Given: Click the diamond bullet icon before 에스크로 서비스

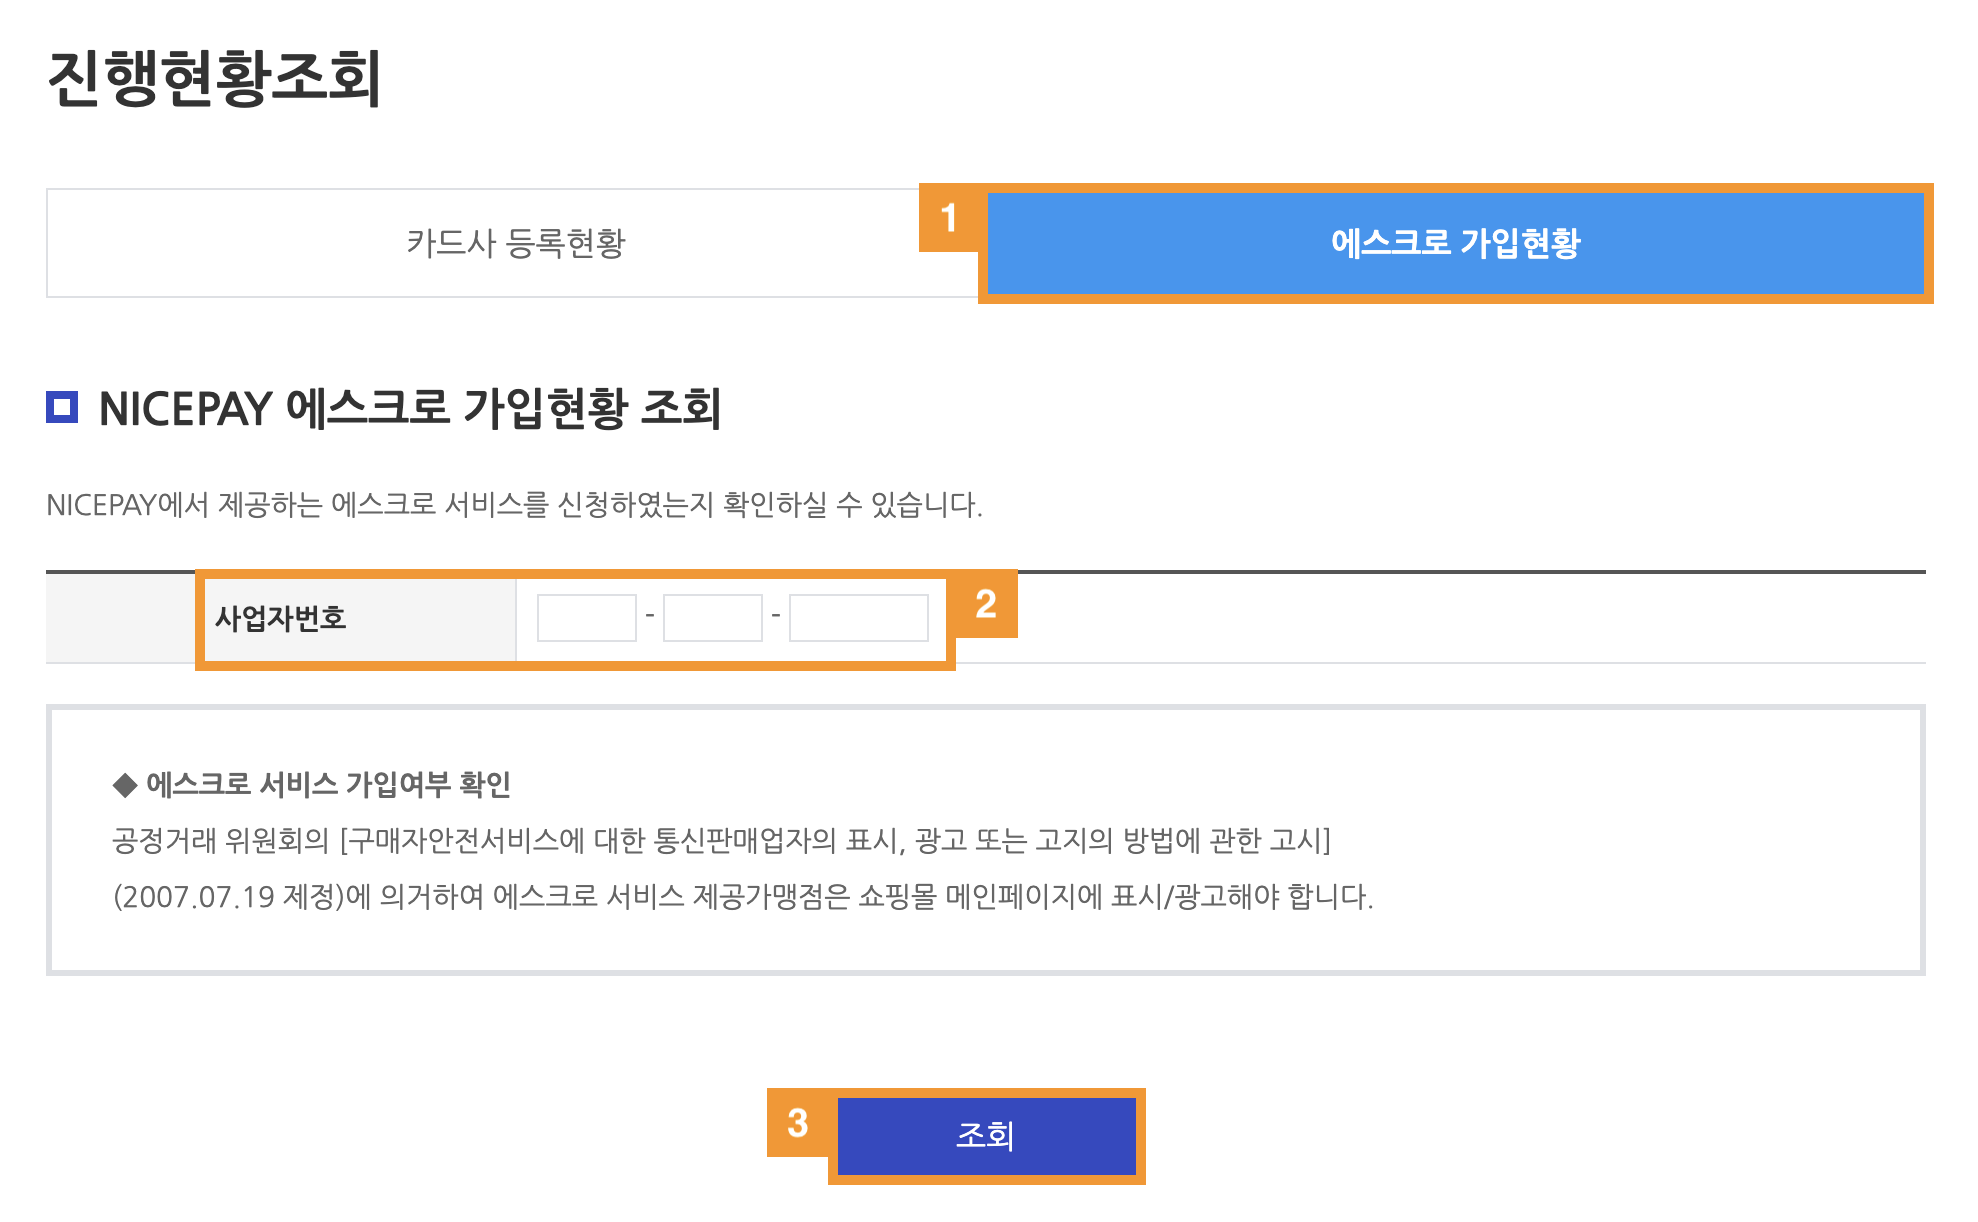Looking at the screenshot, I should point(125,785).
